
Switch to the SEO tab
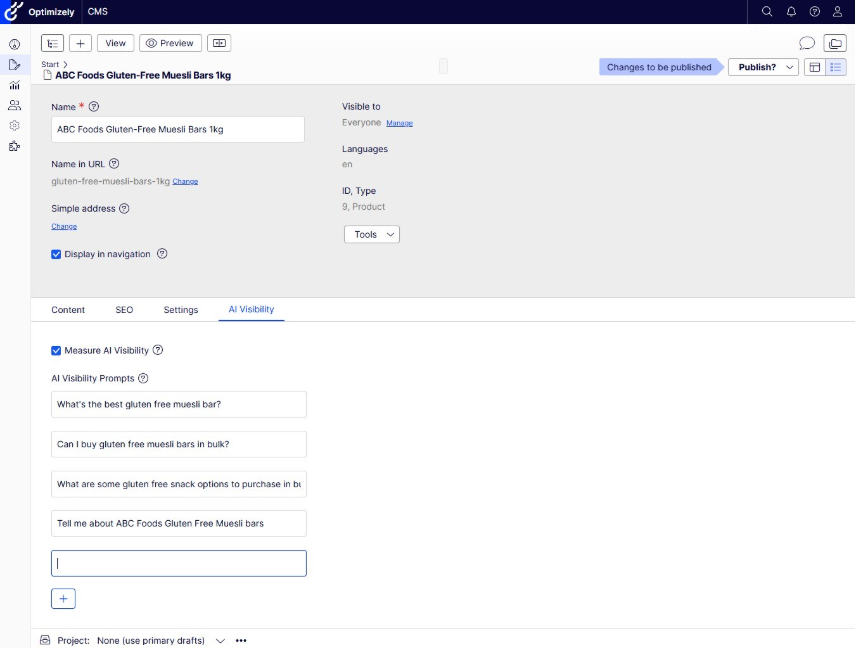click(x=124, y=310)
